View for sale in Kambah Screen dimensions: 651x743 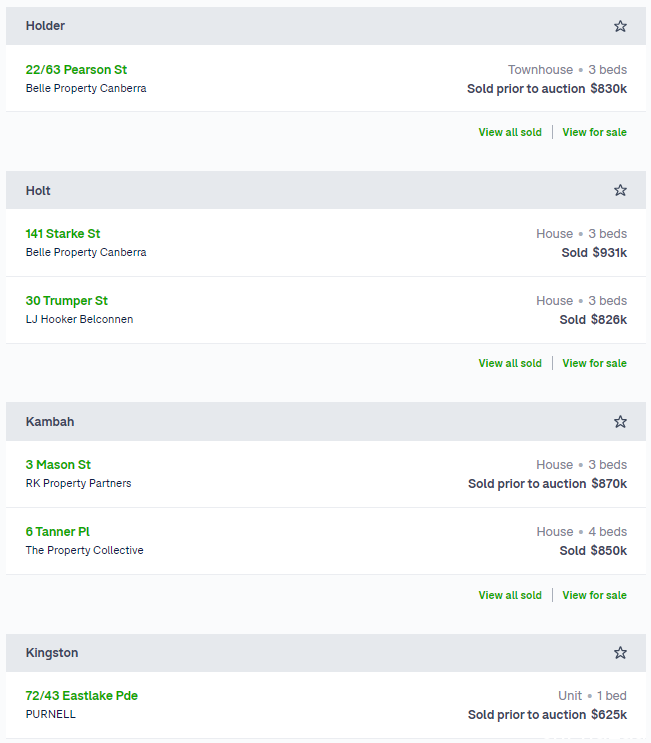click(x=594, y=595)
